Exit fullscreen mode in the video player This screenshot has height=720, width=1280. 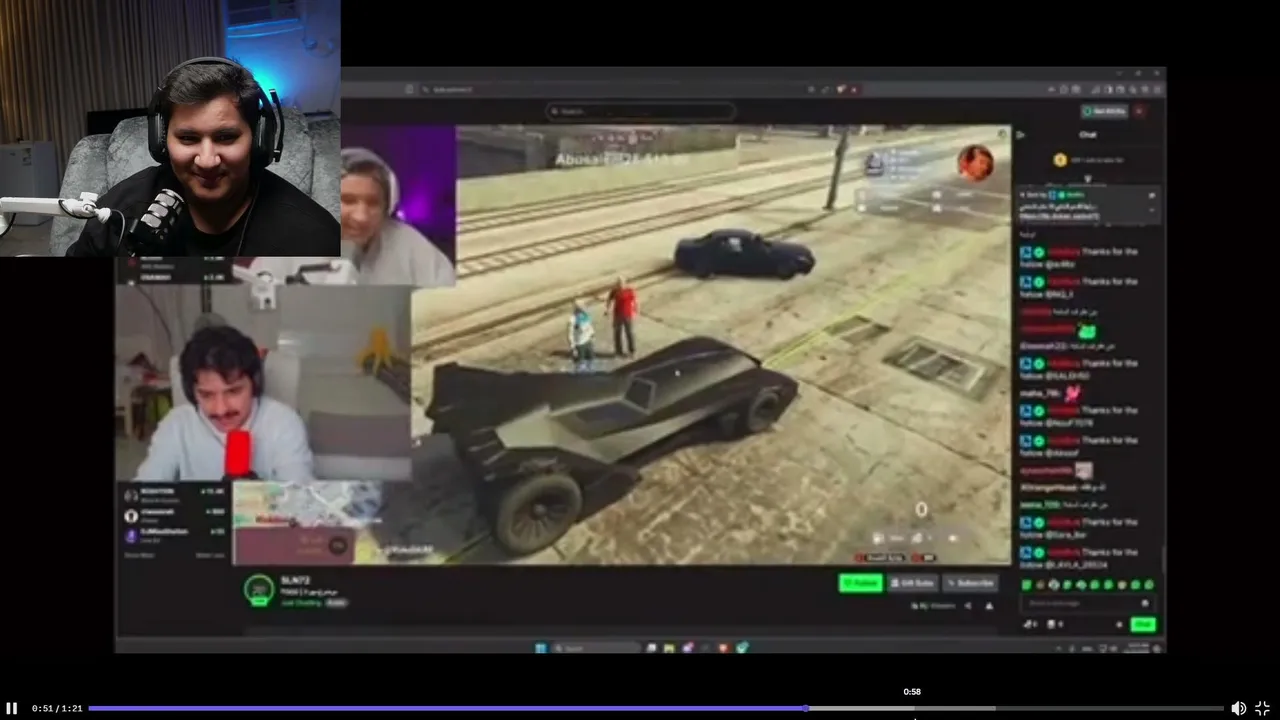click(x=1262, y=708)
